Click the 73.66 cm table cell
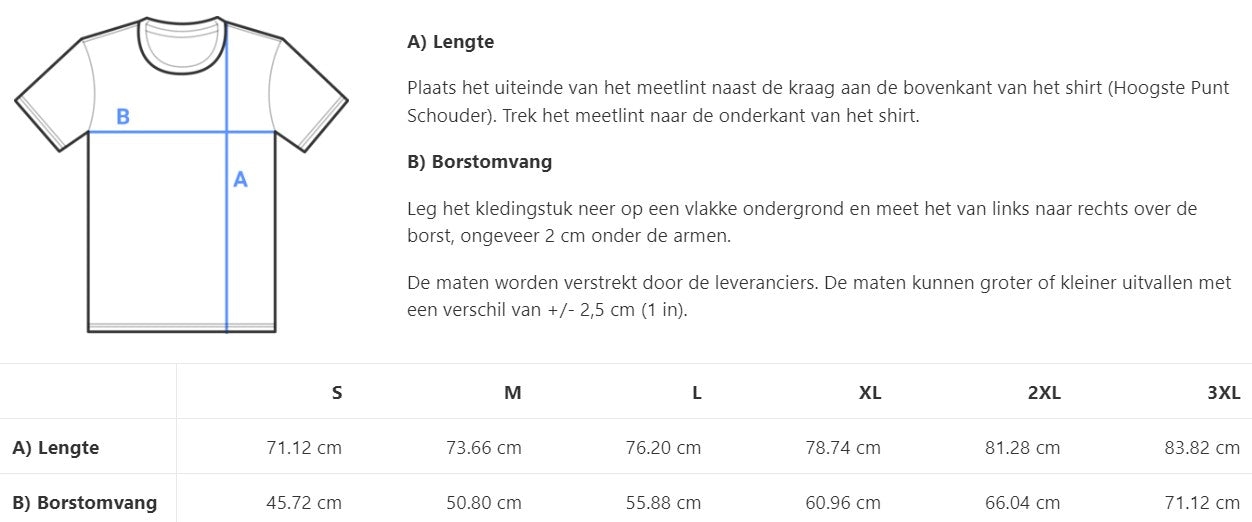1252x522 pixels. click(484, 447)
